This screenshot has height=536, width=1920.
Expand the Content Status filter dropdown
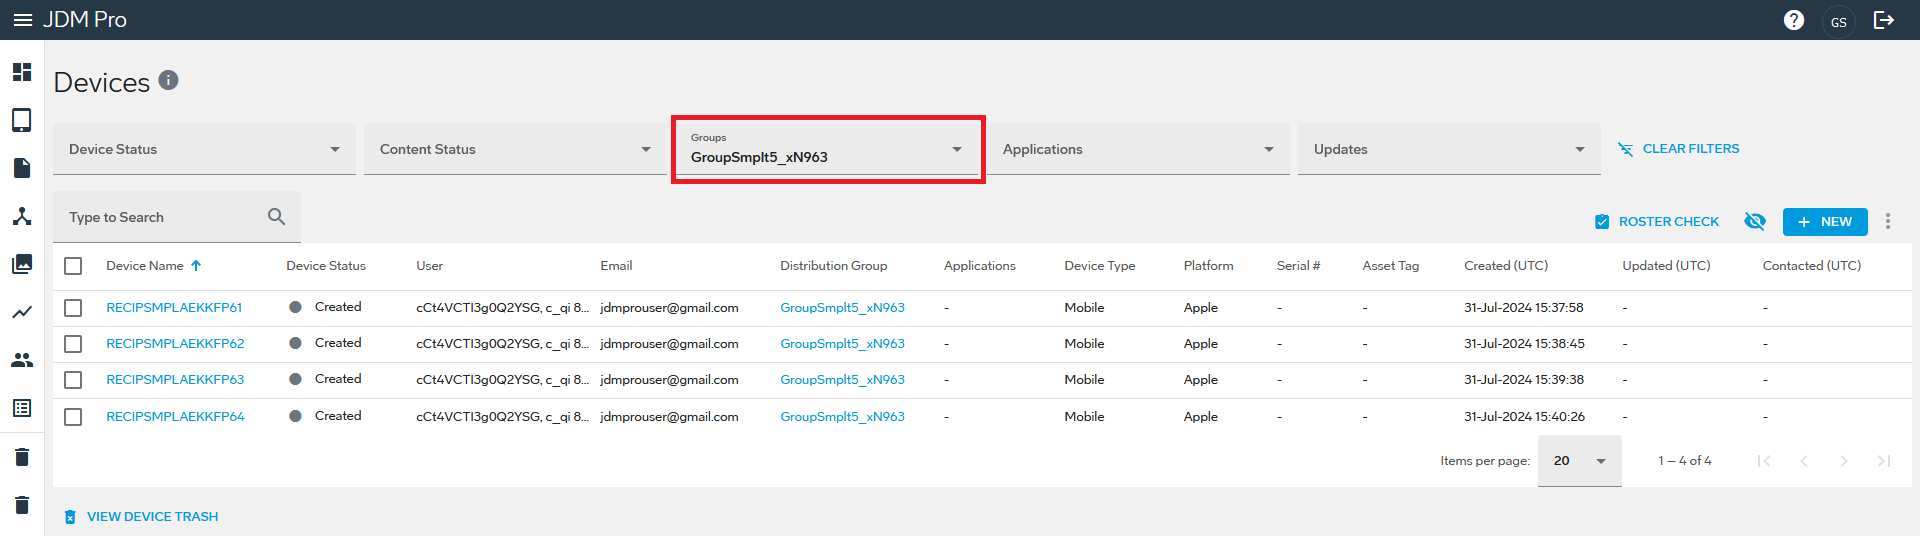(515, 149)
